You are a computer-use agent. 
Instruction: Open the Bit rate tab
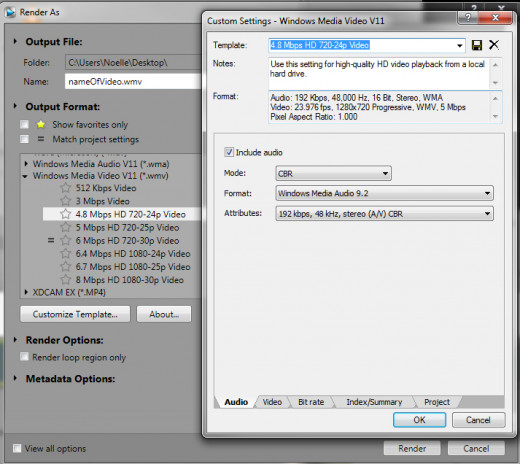(311, 402)
